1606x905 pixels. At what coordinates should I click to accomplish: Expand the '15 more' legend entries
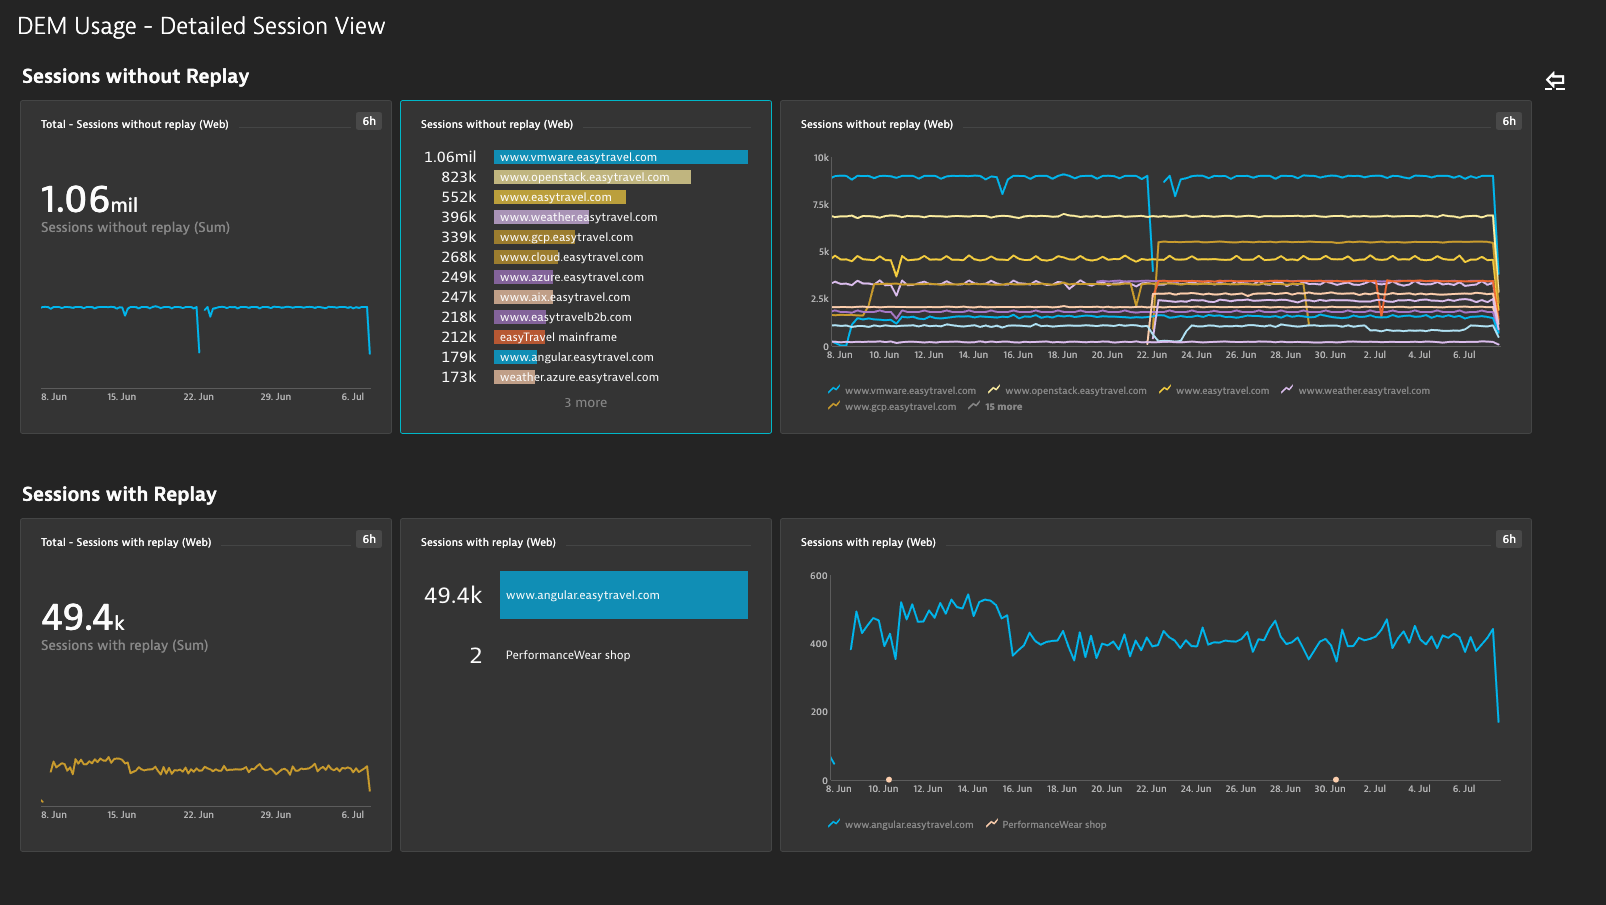click(x=995, y=407)
